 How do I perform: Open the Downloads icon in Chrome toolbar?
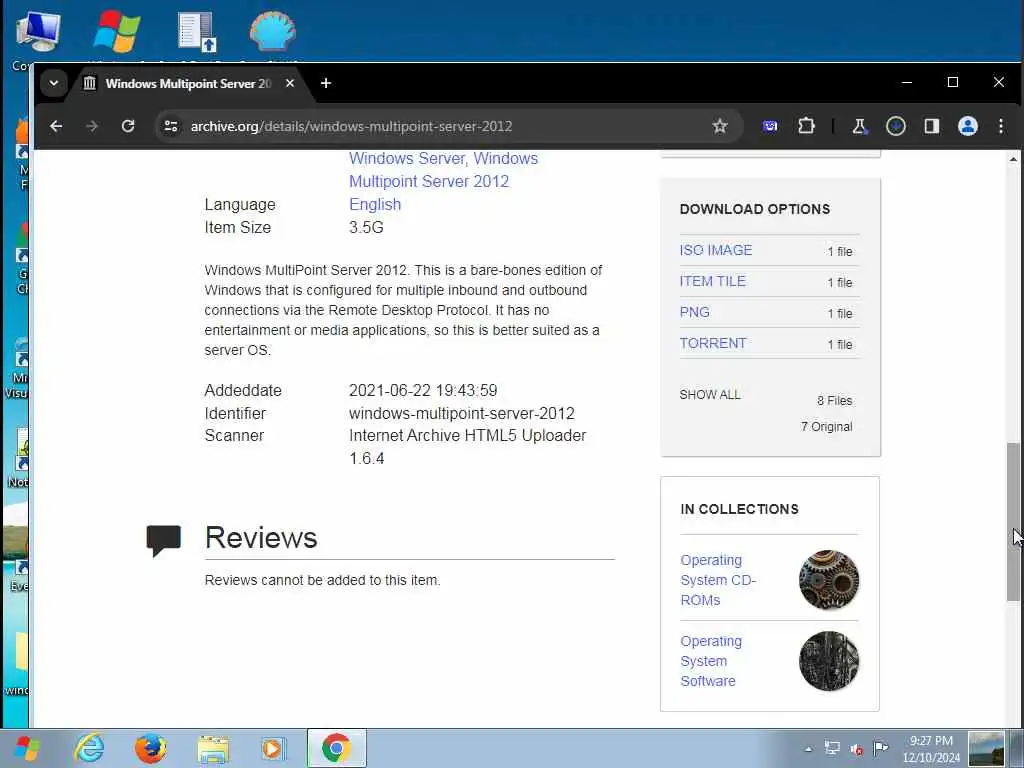tap(895, 126)
